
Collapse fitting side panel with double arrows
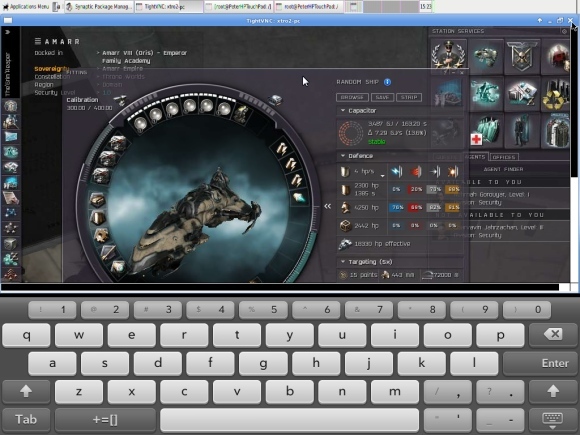327,206
